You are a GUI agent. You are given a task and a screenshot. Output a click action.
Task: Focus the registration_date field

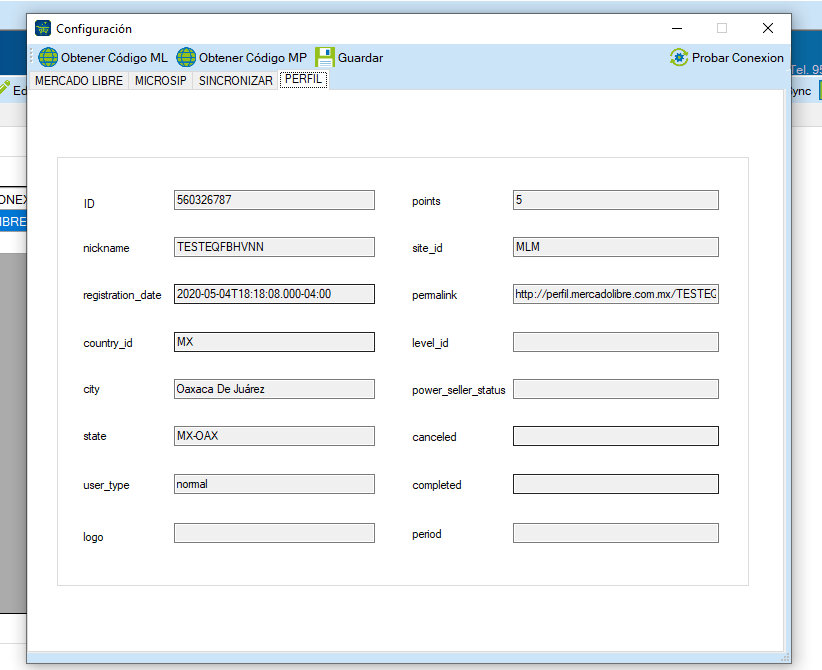[x=274, y=294]
